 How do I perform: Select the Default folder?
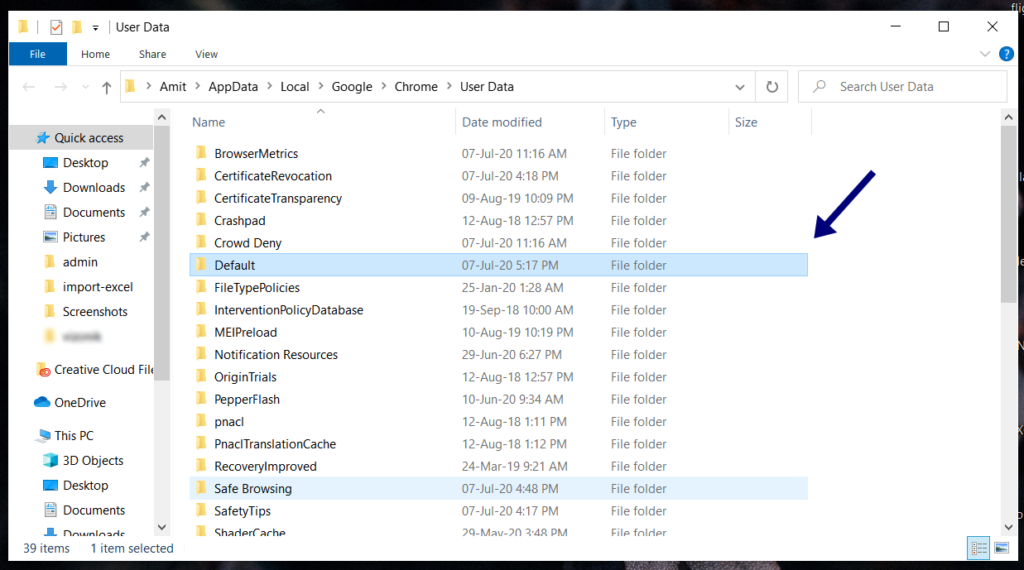[x=498, y=265]
